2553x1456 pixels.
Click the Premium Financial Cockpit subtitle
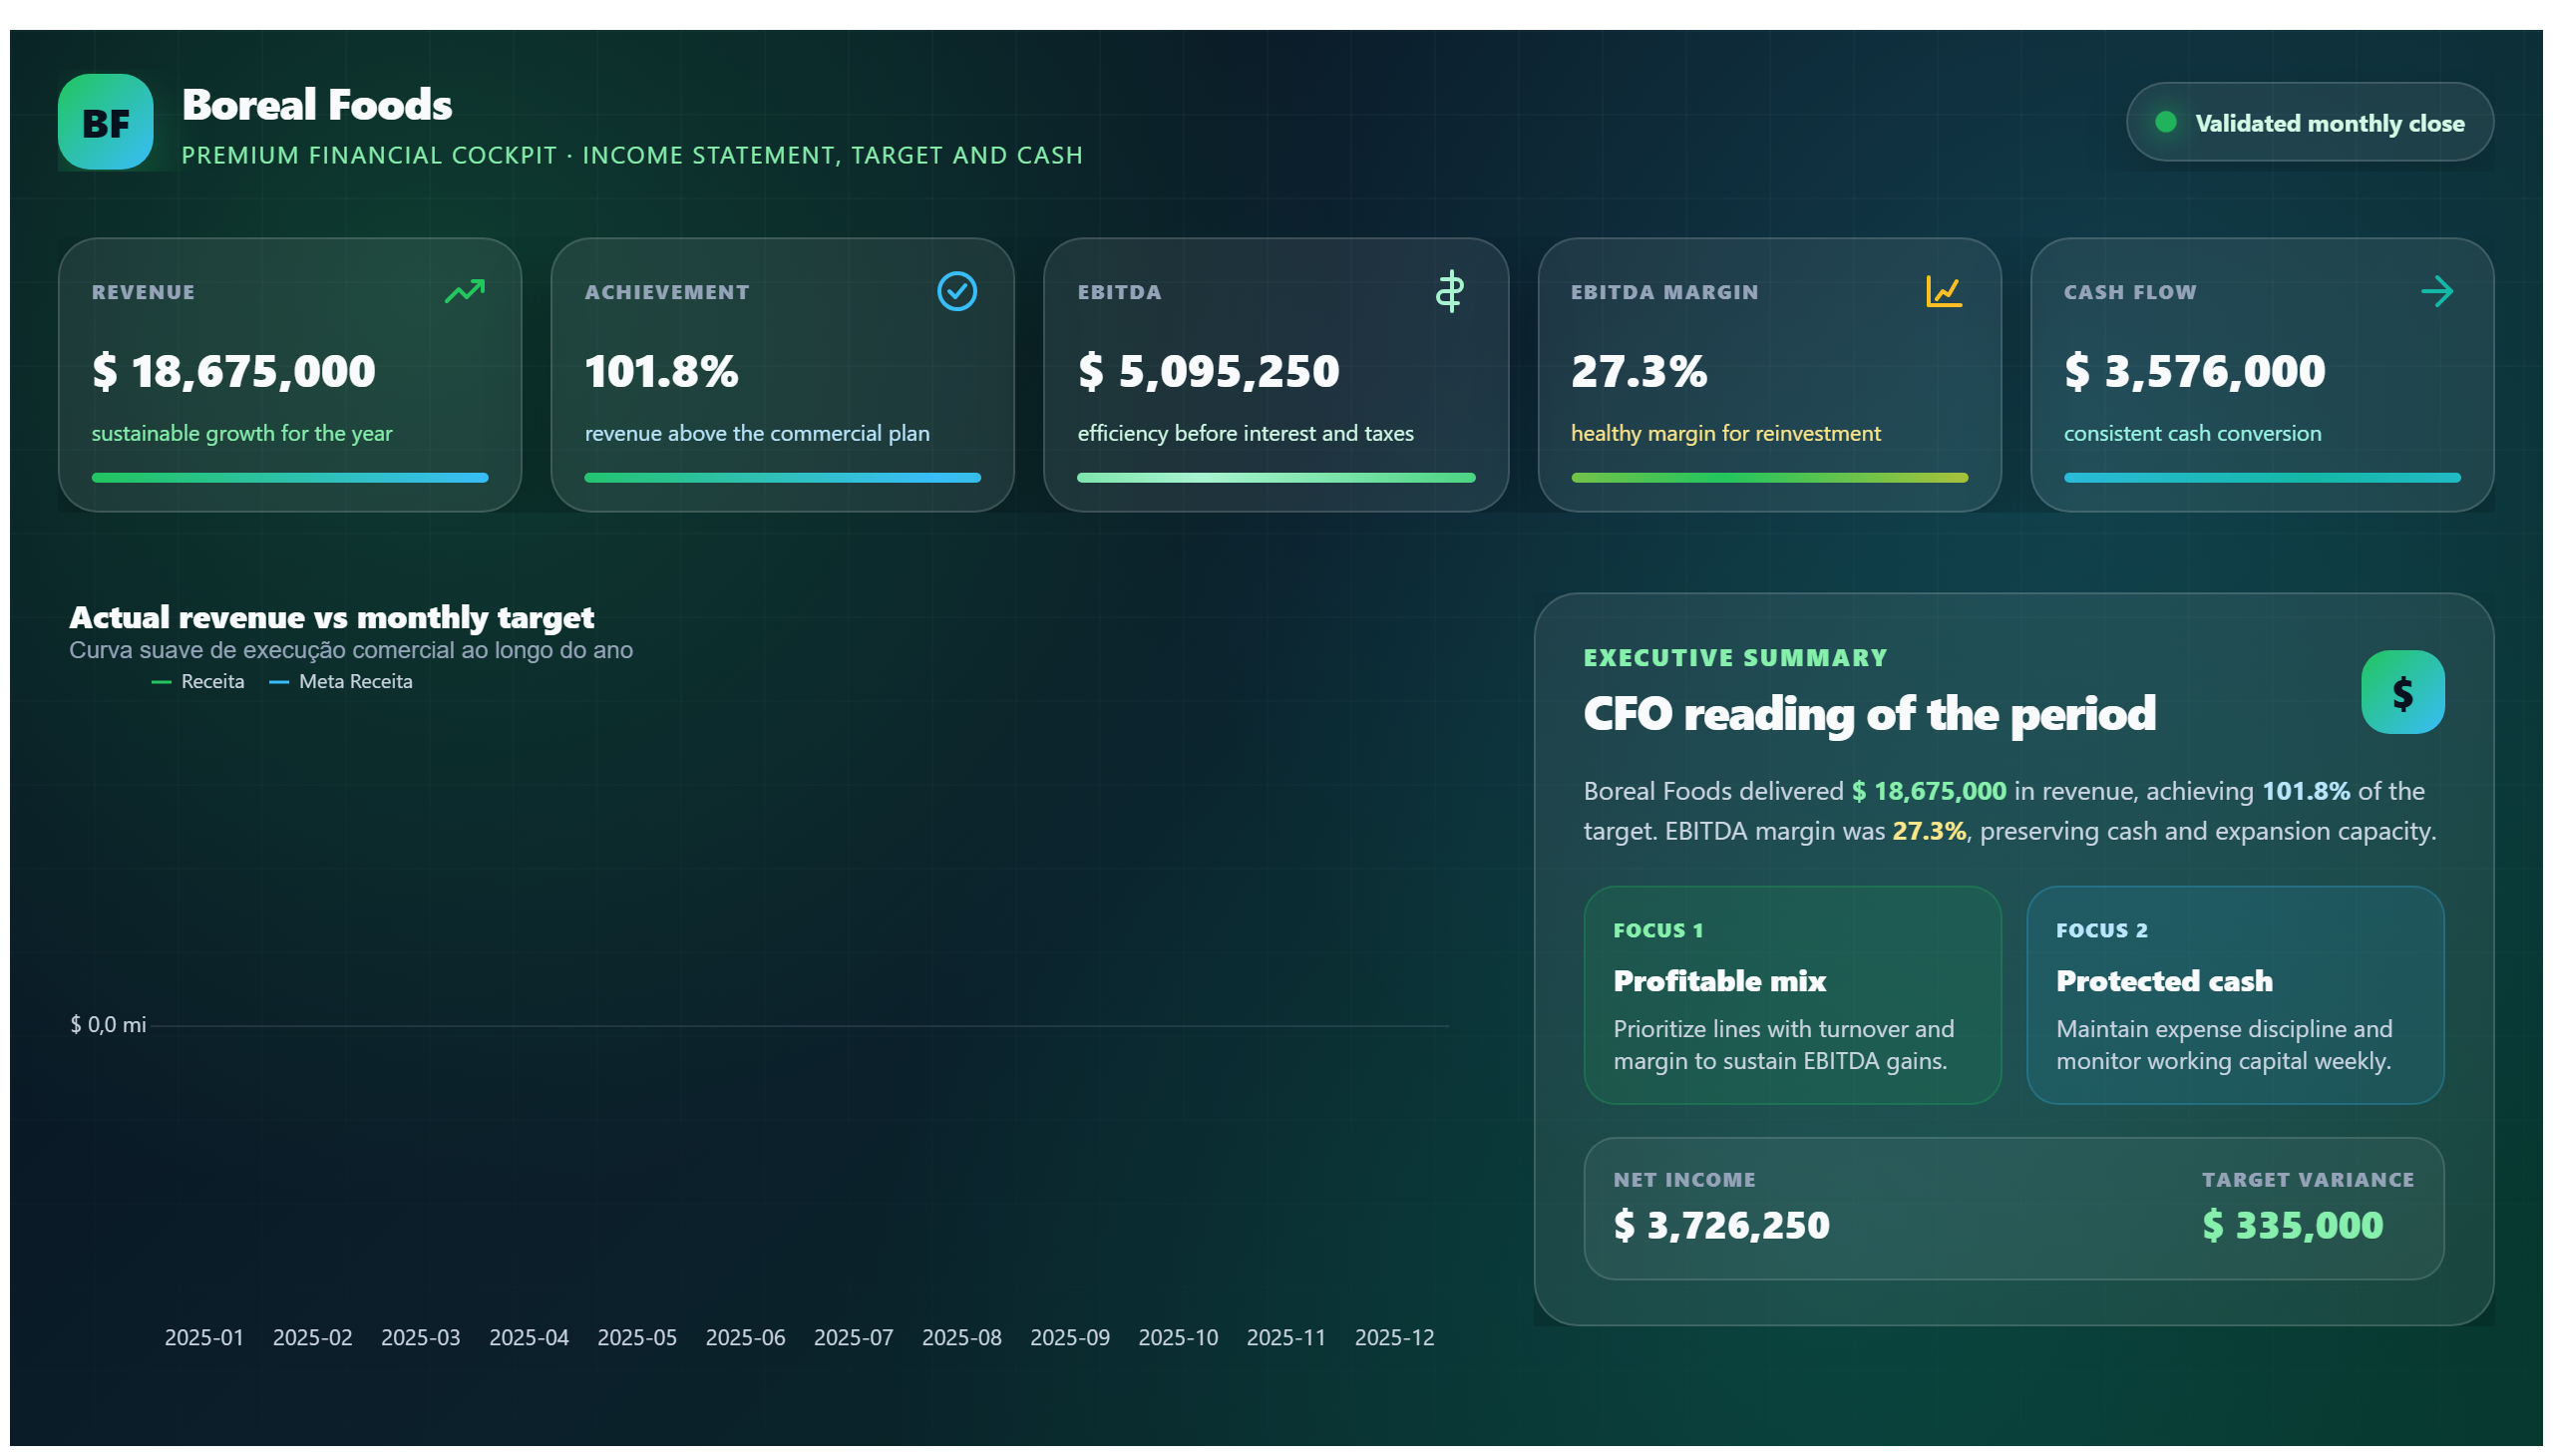632,155
